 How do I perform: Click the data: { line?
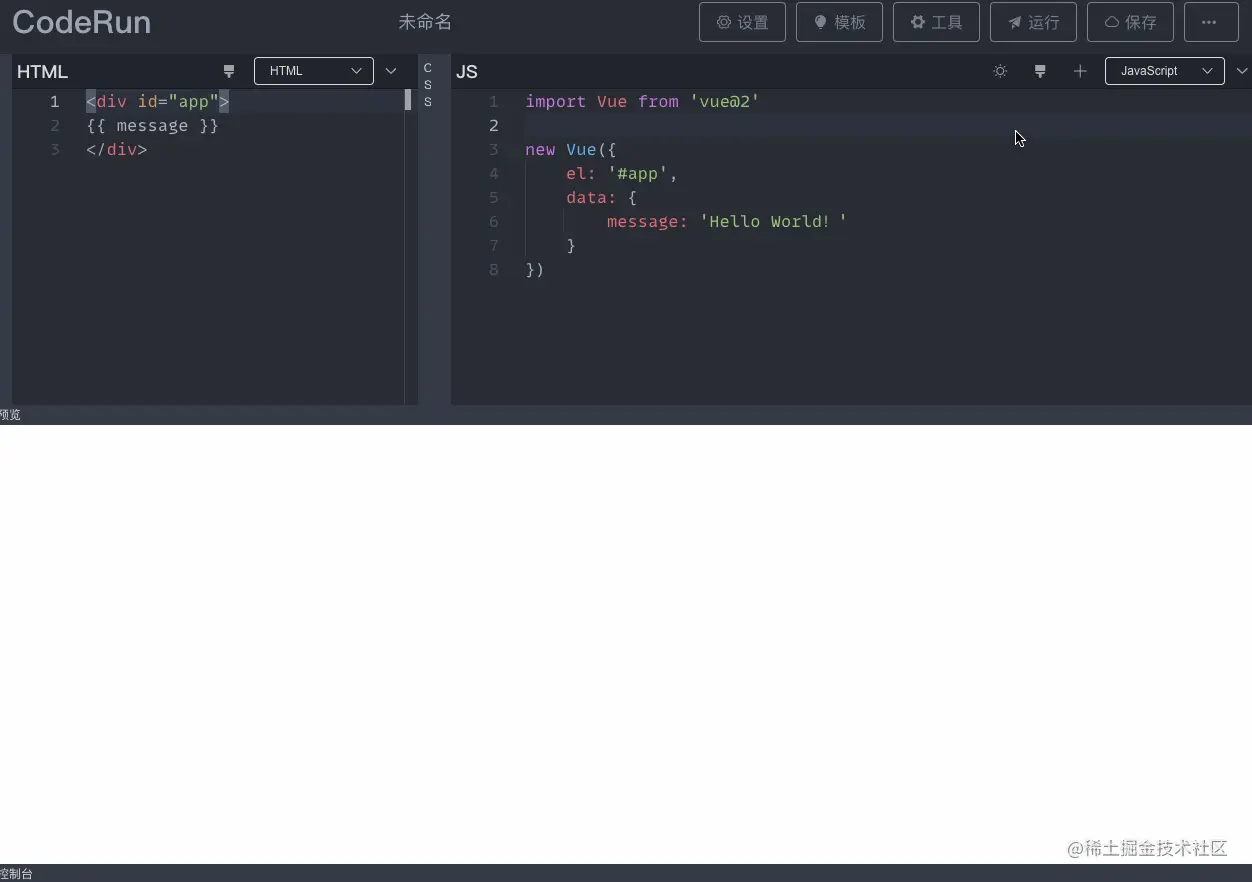point(601,197)
